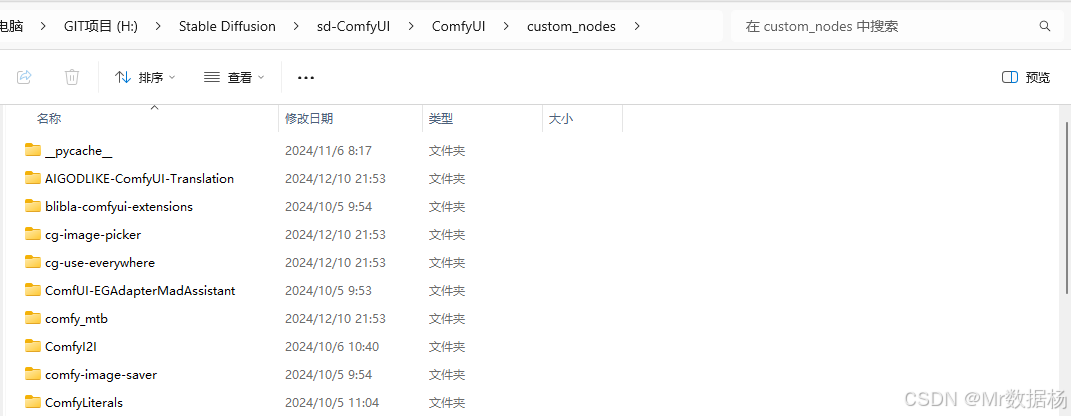Screen dimensions: 1071x416
Task: Select the blibla-comfyui-extensions name
Action: [119, 207]
